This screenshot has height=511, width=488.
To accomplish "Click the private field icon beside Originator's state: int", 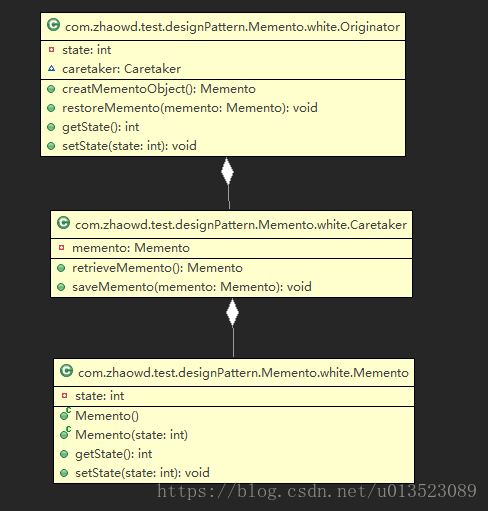I will pyautogui.click(x=51, y=50).
